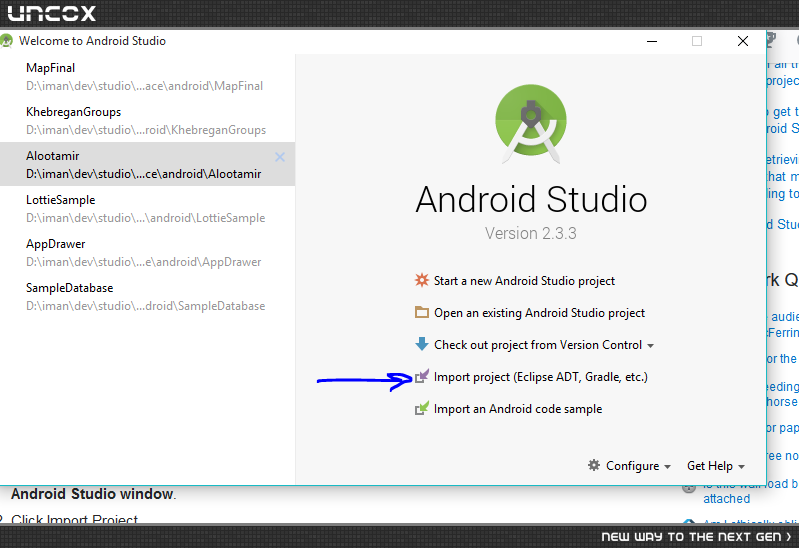
Task: Click the 'New way to the next gen' banner link
Action: 696,537
